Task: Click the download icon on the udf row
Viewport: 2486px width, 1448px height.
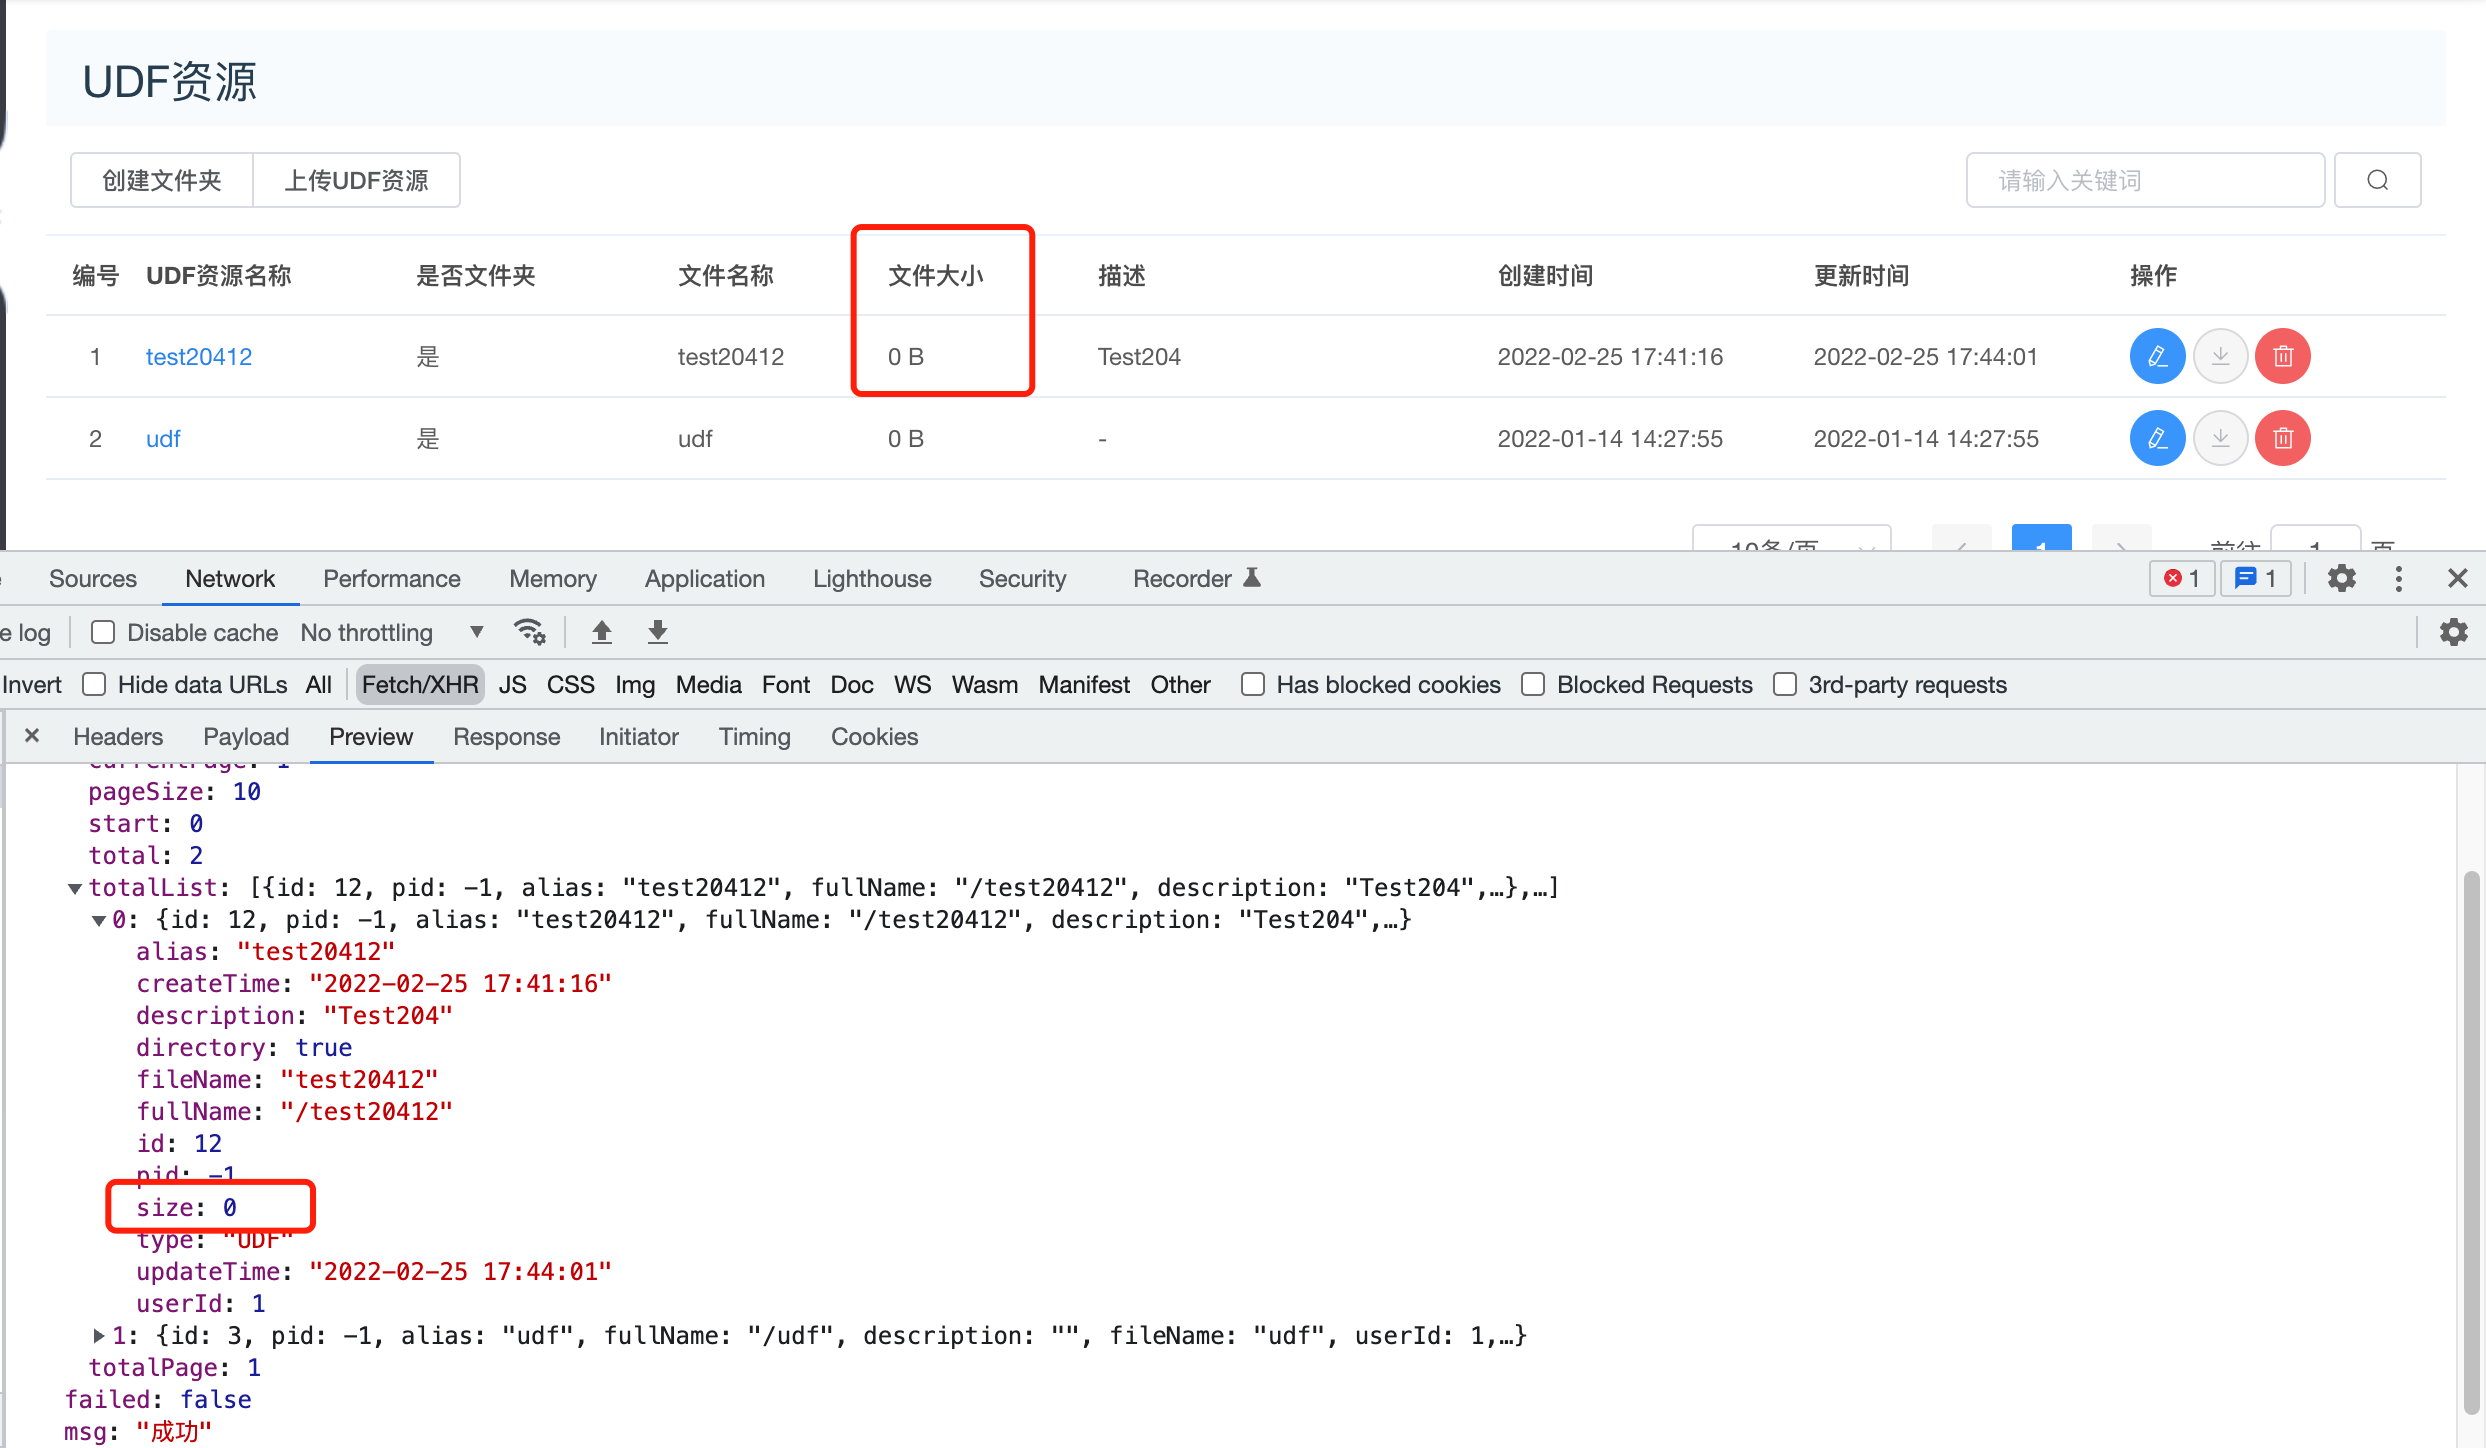Action: 2219,438
